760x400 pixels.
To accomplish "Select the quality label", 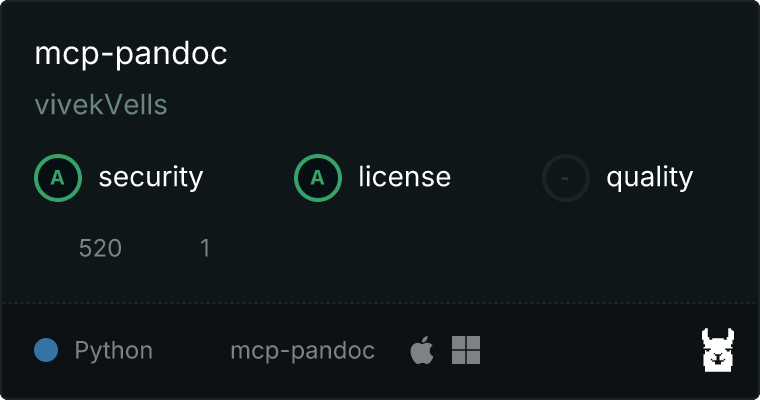I will (649, 177).
